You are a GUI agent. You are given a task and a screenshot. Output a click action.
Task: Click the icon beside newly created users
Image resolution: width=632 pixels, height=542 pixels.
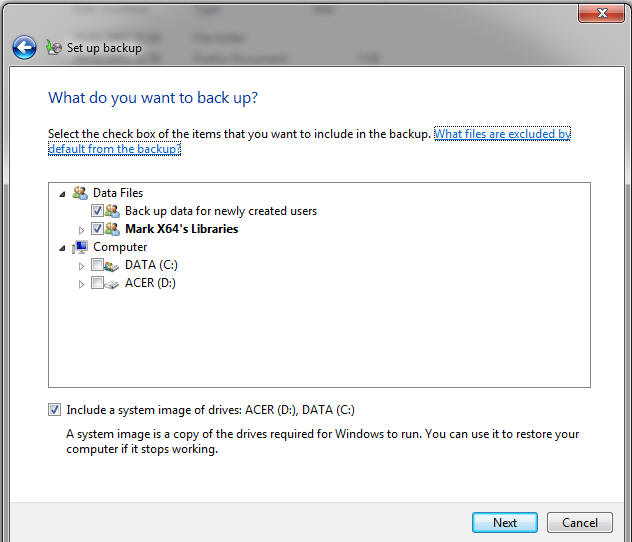[x=112, y=211]
